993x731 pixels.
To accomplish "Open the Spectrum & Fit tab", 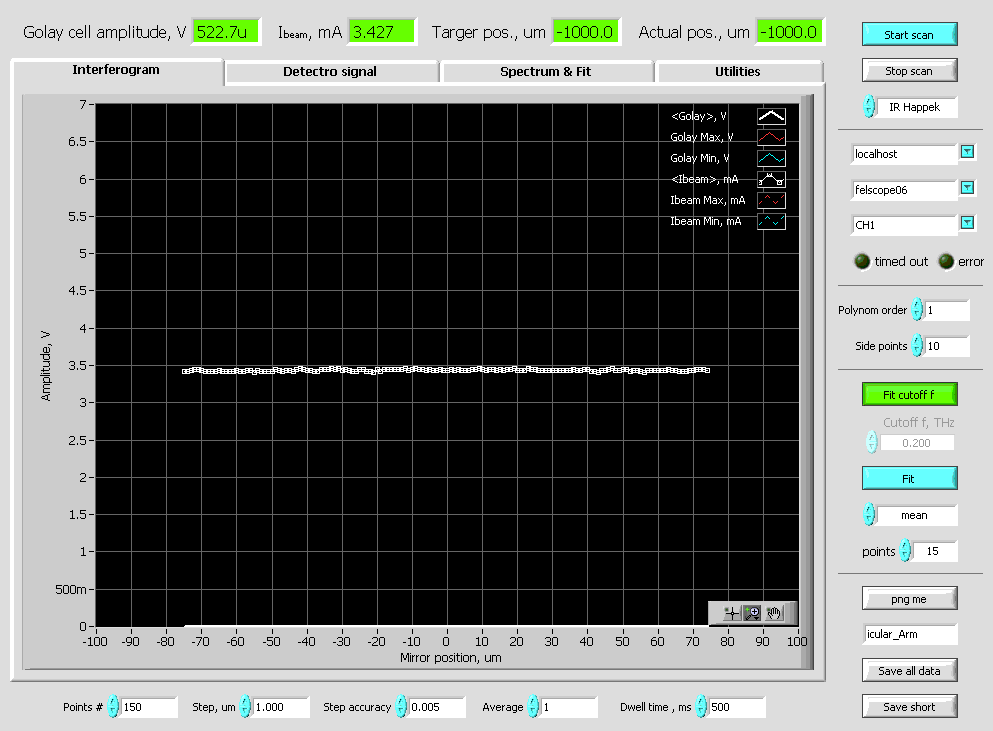I will point(546,72).
